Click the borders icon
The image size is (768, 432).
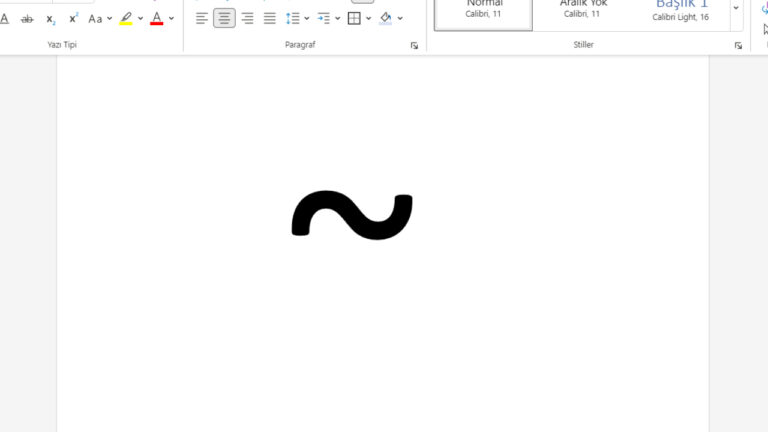click(x=354, y=18)
